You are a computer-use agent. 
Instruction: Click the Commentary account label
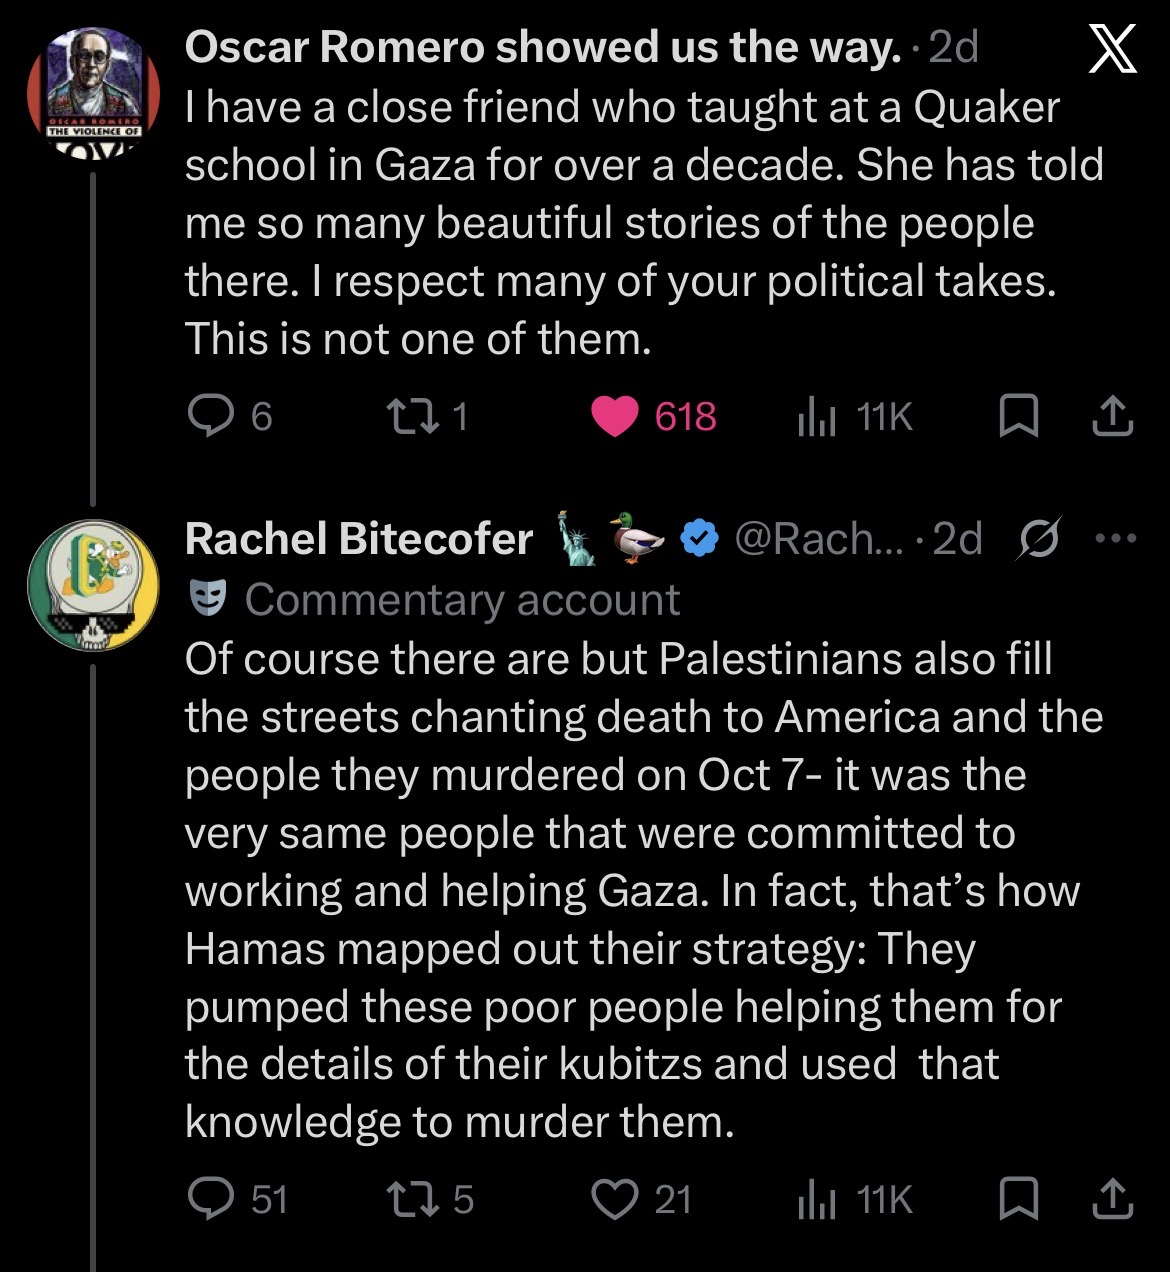(462, 599)
